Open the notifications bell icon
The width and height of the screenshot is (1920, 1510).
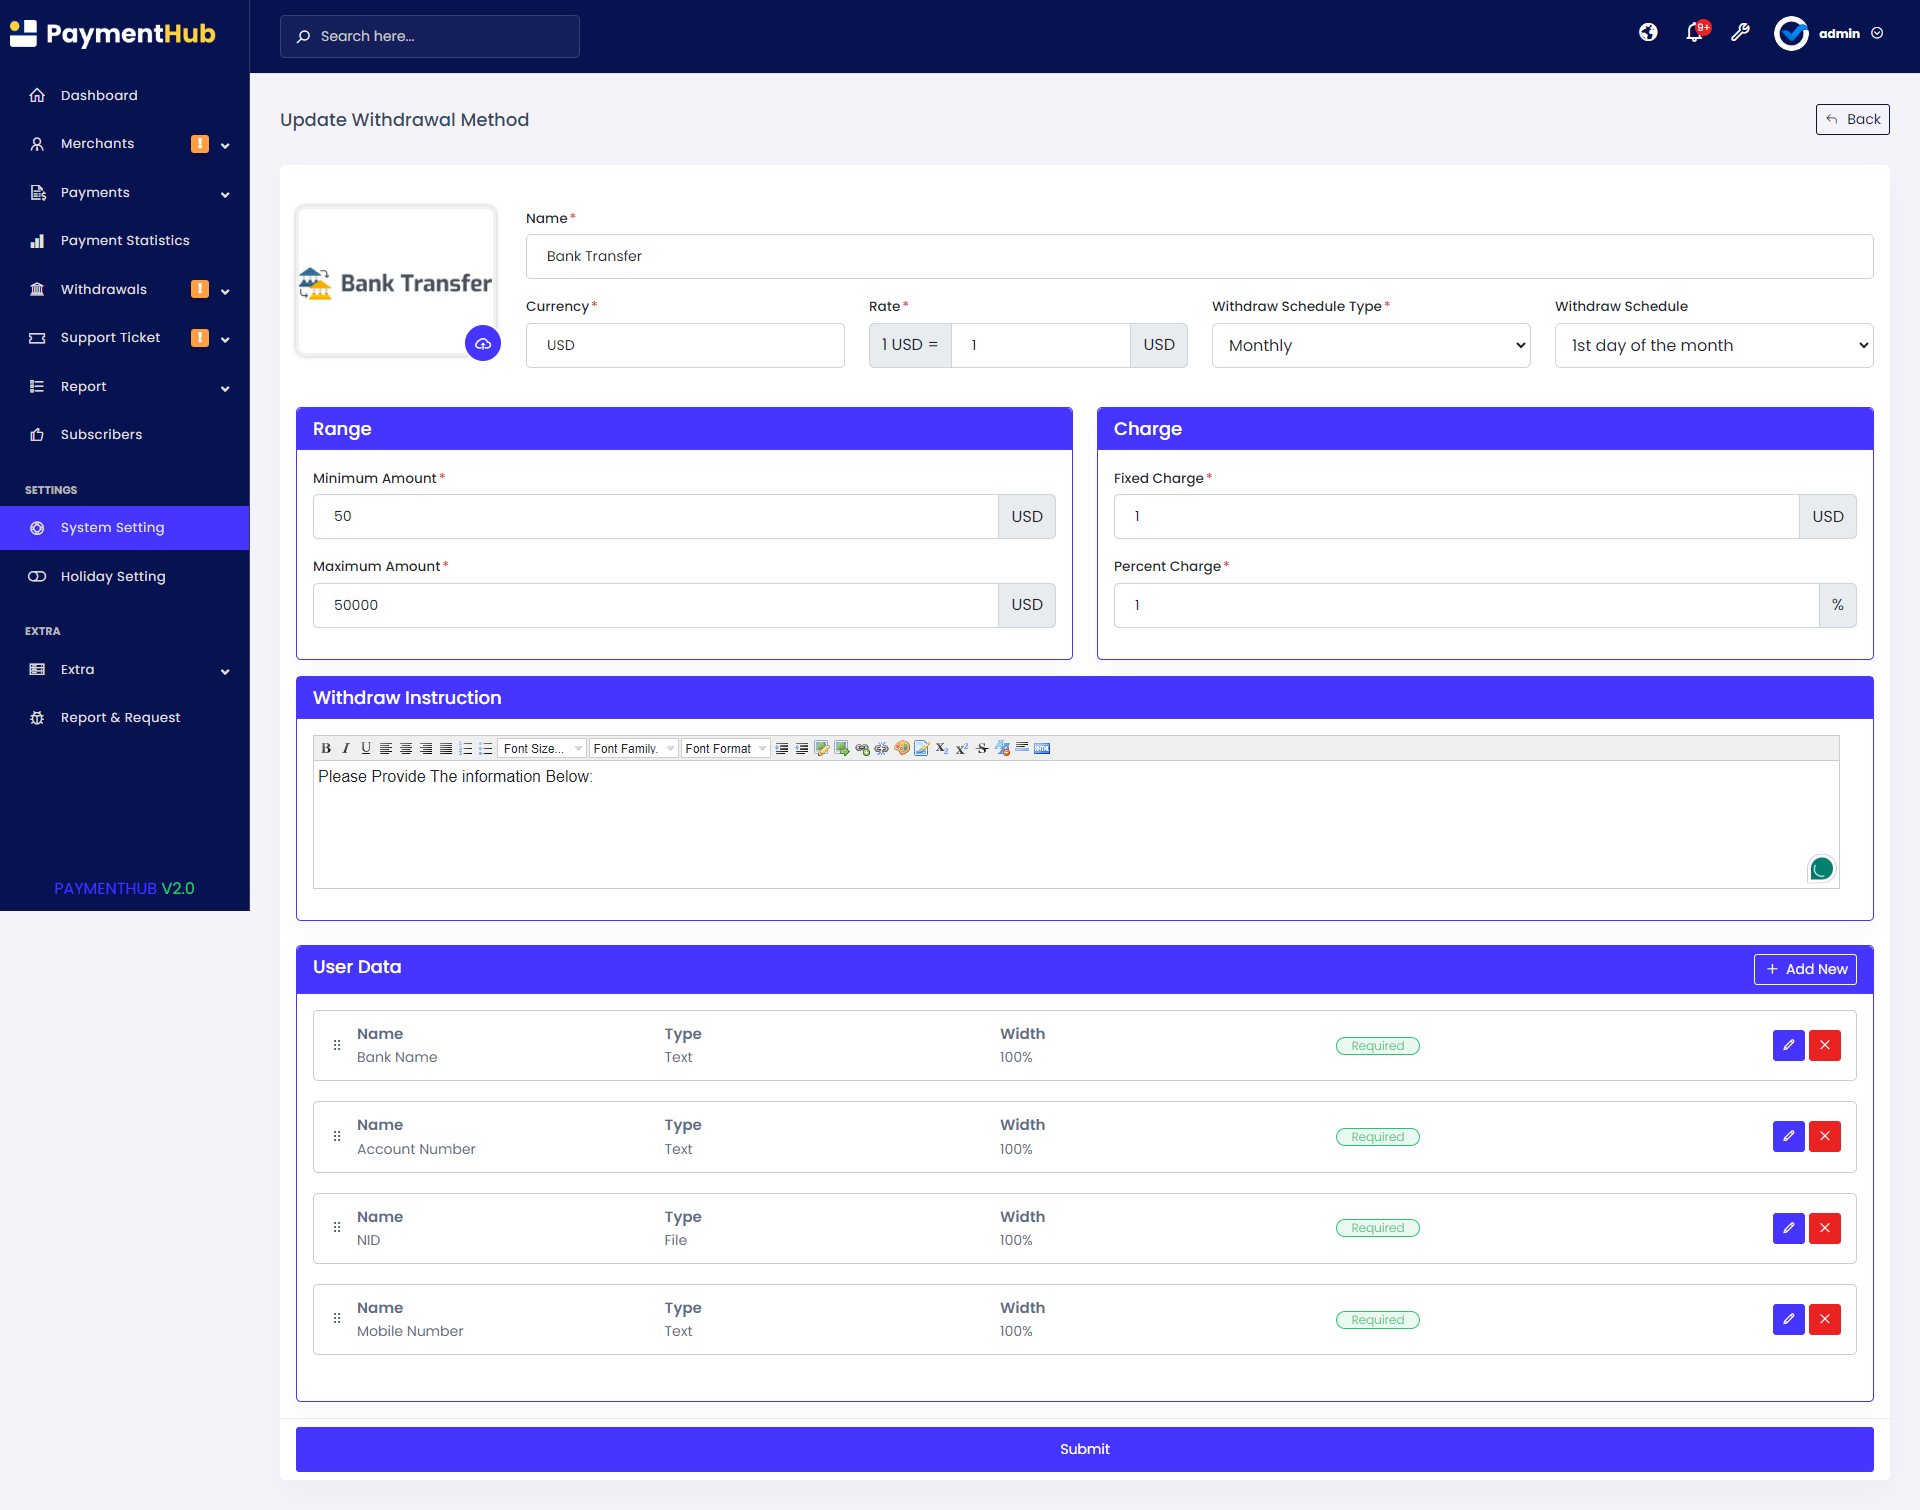click(1694, 33)
